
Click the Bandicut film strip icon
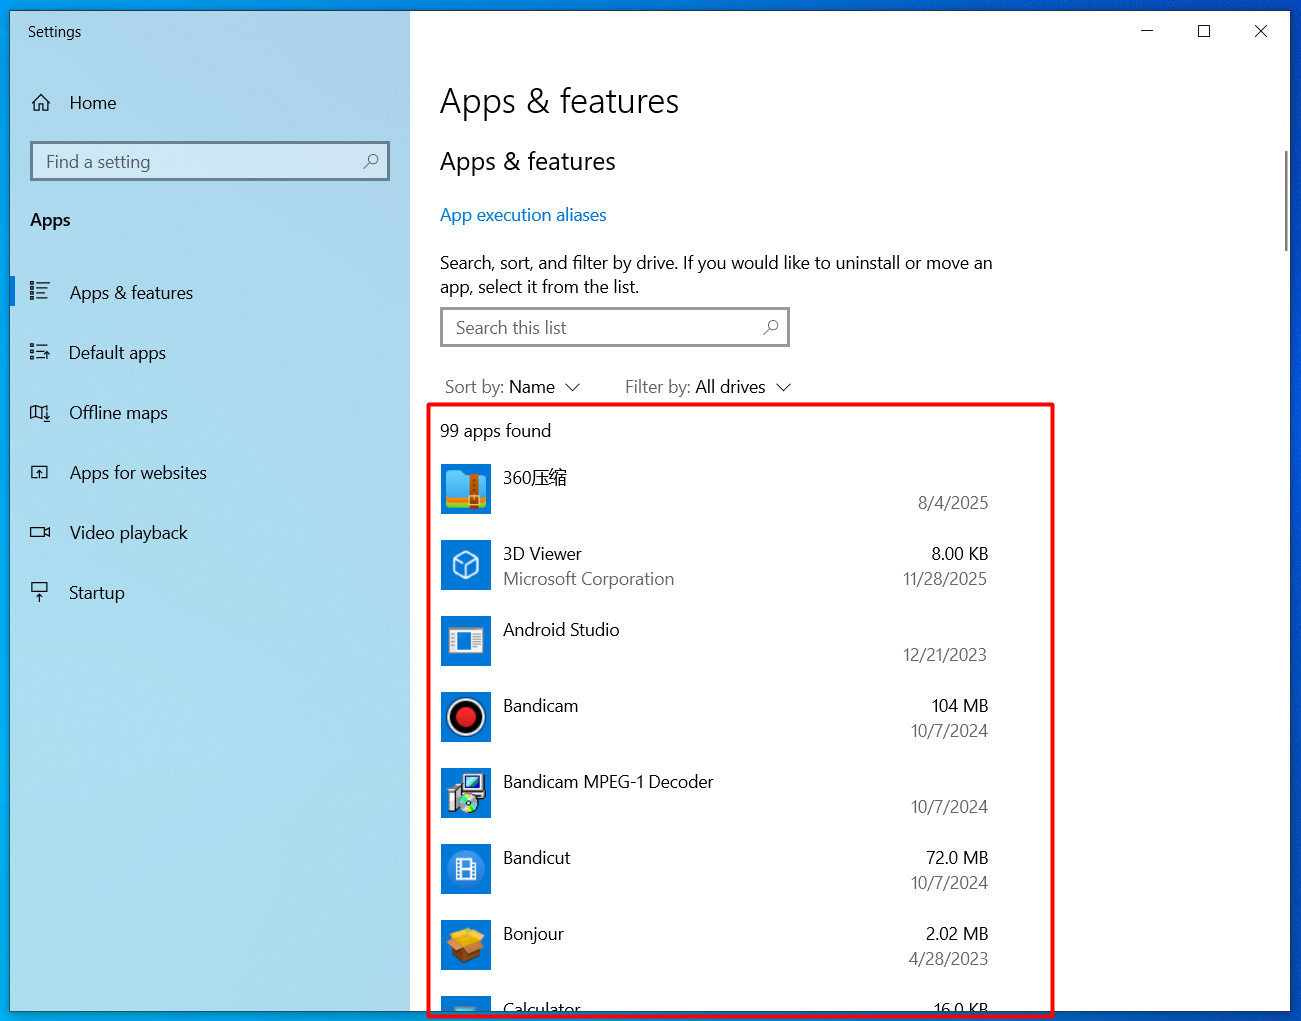click(x=466, y=869)
